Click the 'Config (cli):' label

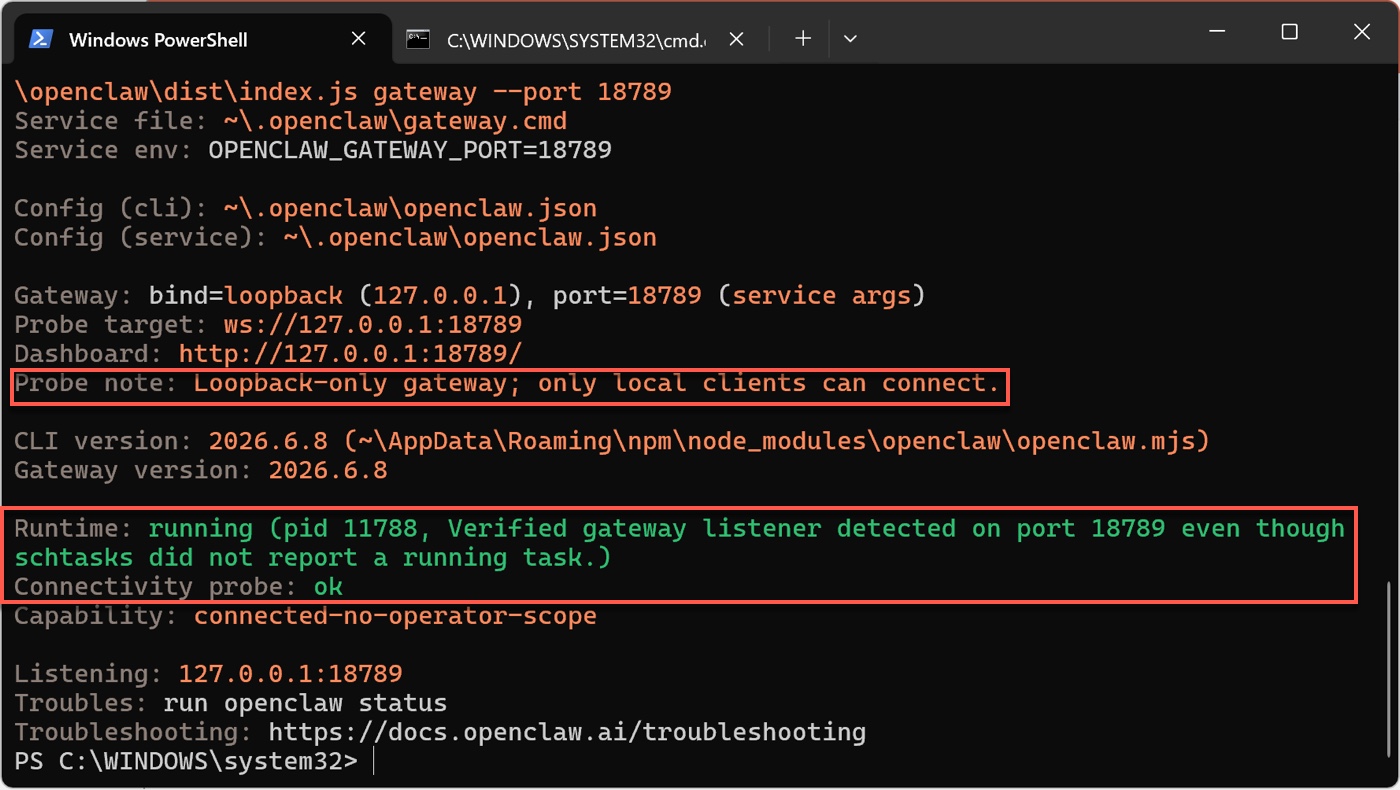pyautogui.click(x=110, y=208)
